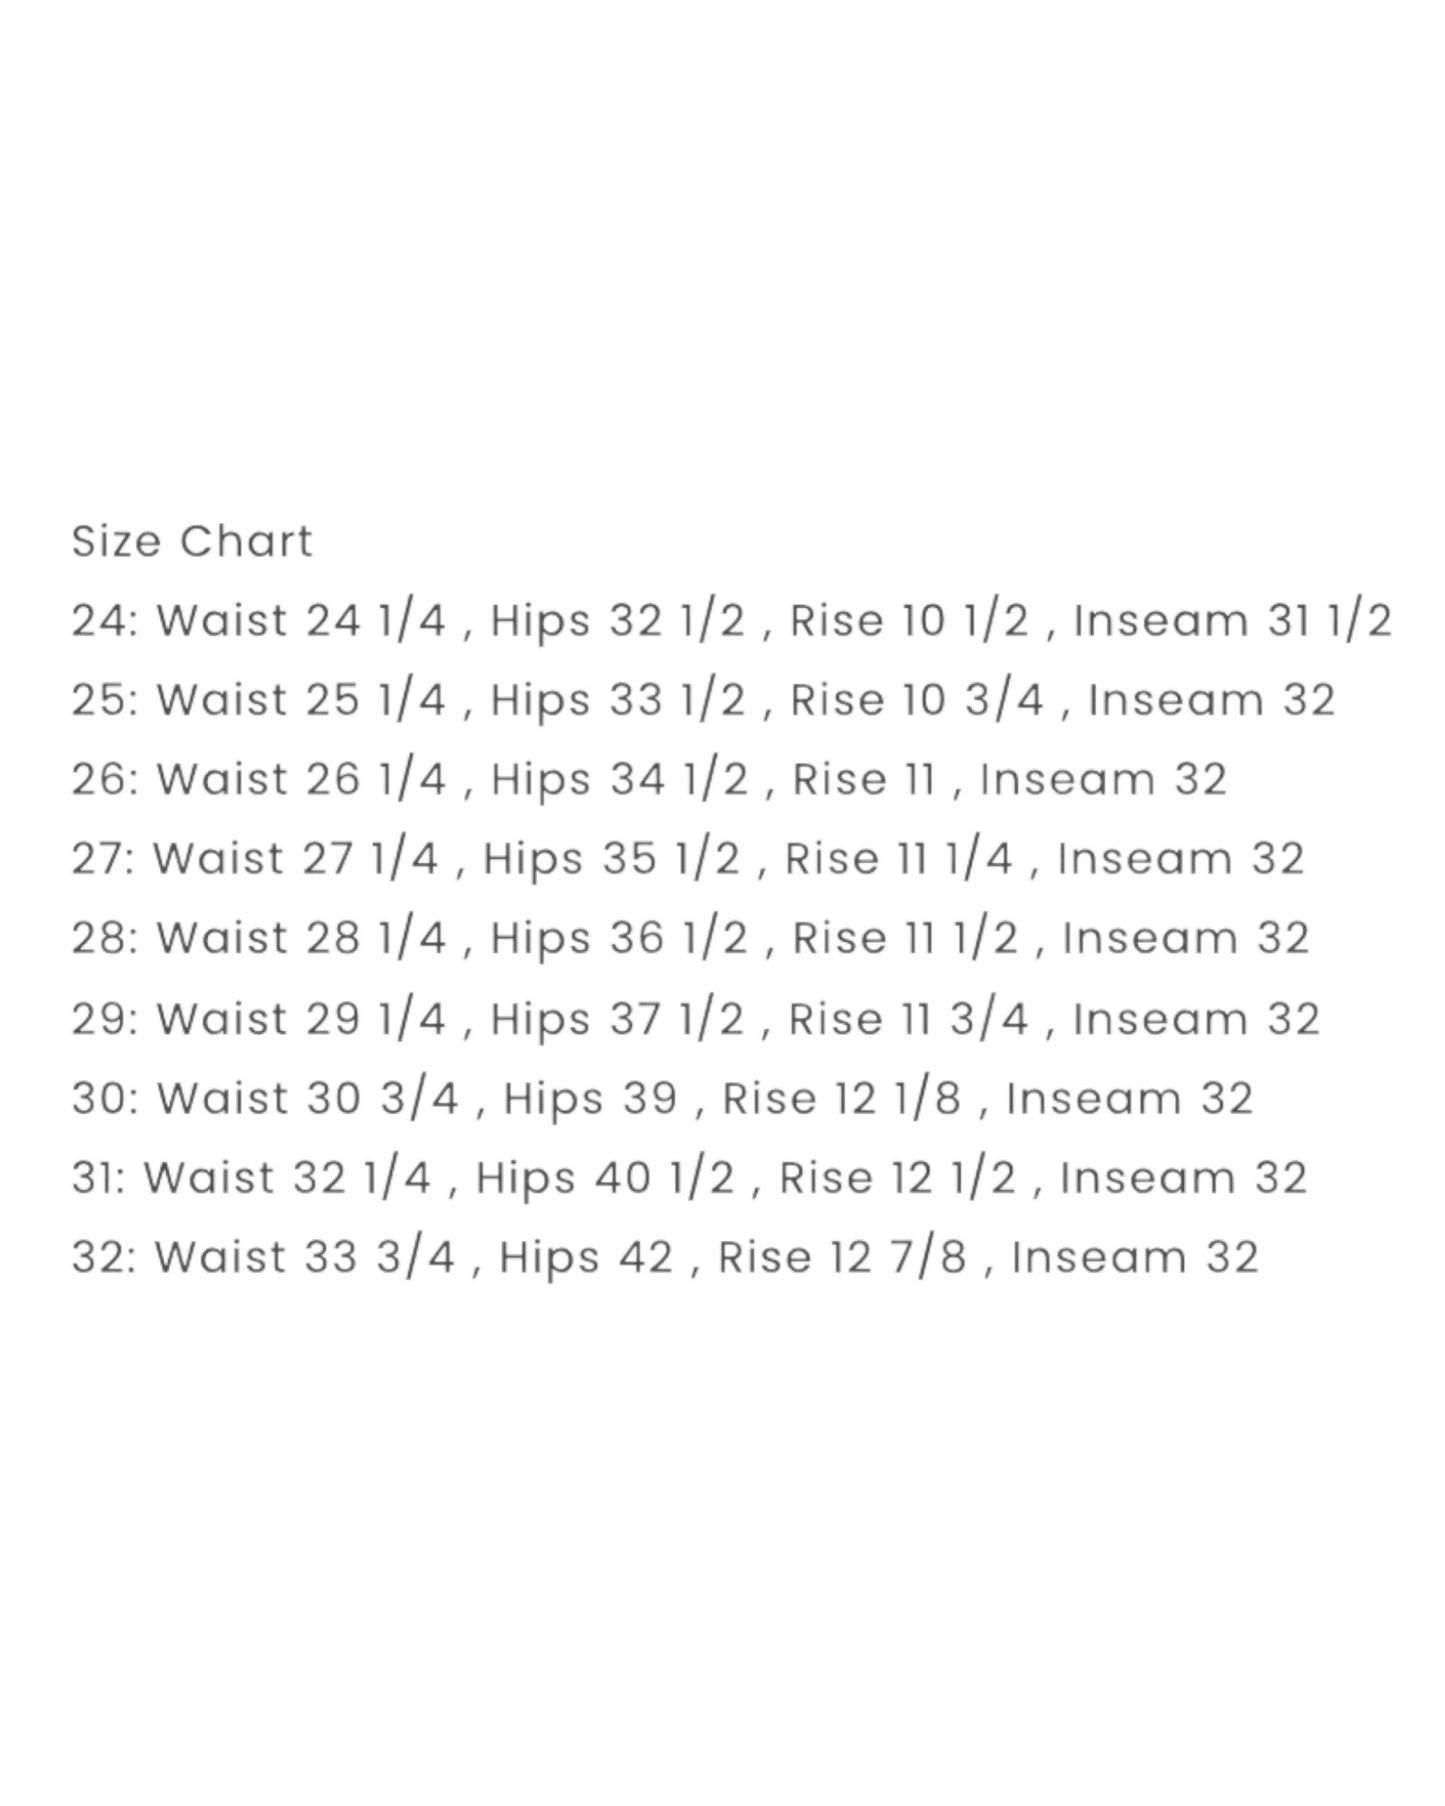Select the Hips 40 1/2 measurement
This screenshot has height=1806, width=1445.
(x=605, y=1177)
